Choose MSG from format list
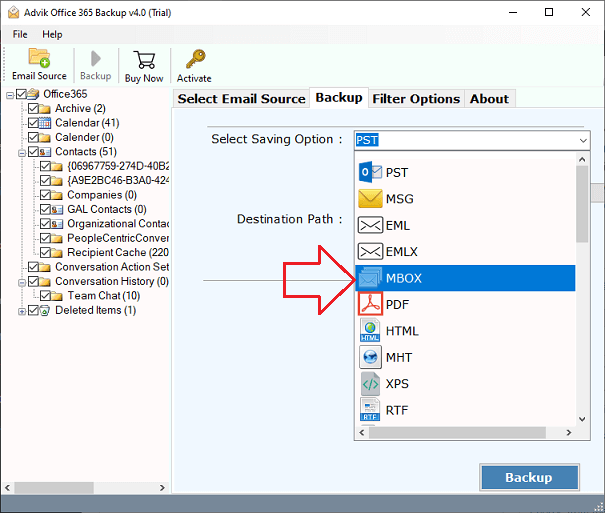Screen dimensions: 605x513 coord(465,199)
